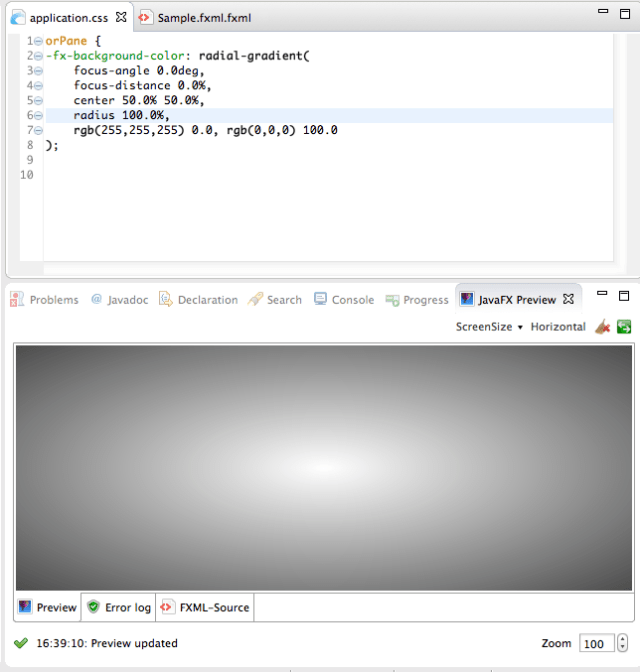Open the ScreenSize dropdown
Screen dimensions: 640x672
coord(489,327)
